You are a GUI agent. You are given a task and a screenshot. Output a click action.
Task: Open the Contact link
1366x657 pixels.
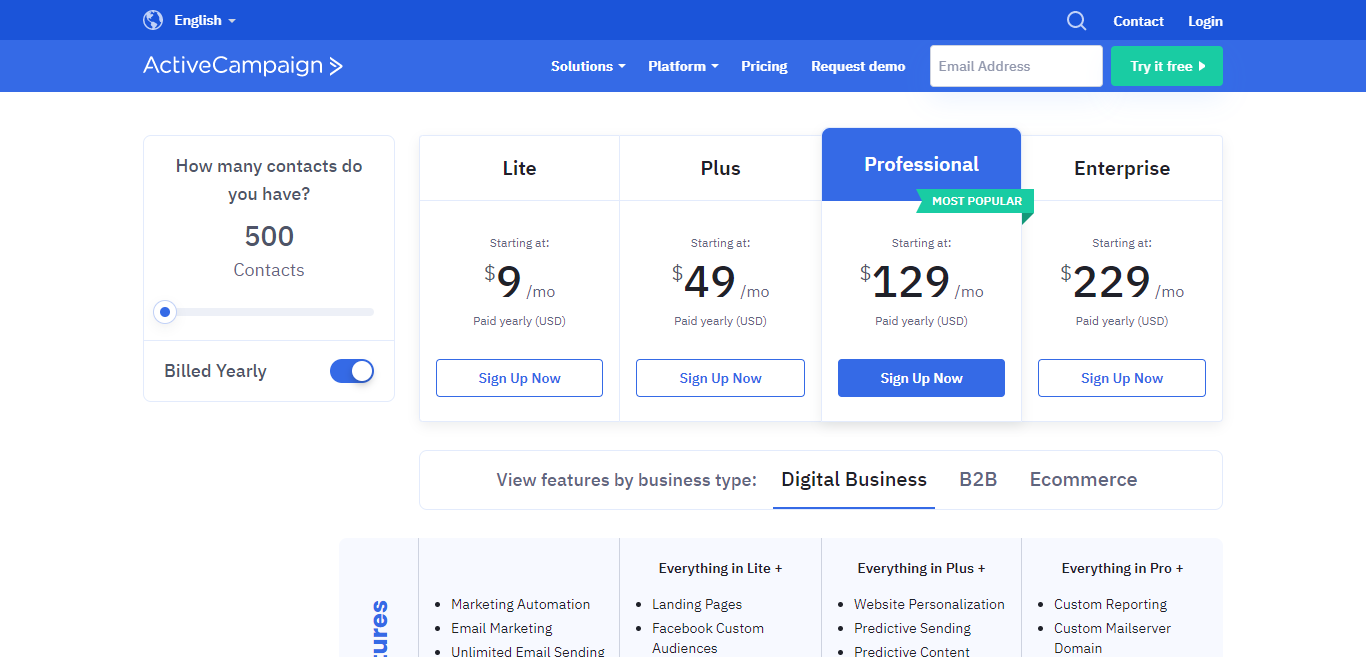click(x=1138, y=21)
